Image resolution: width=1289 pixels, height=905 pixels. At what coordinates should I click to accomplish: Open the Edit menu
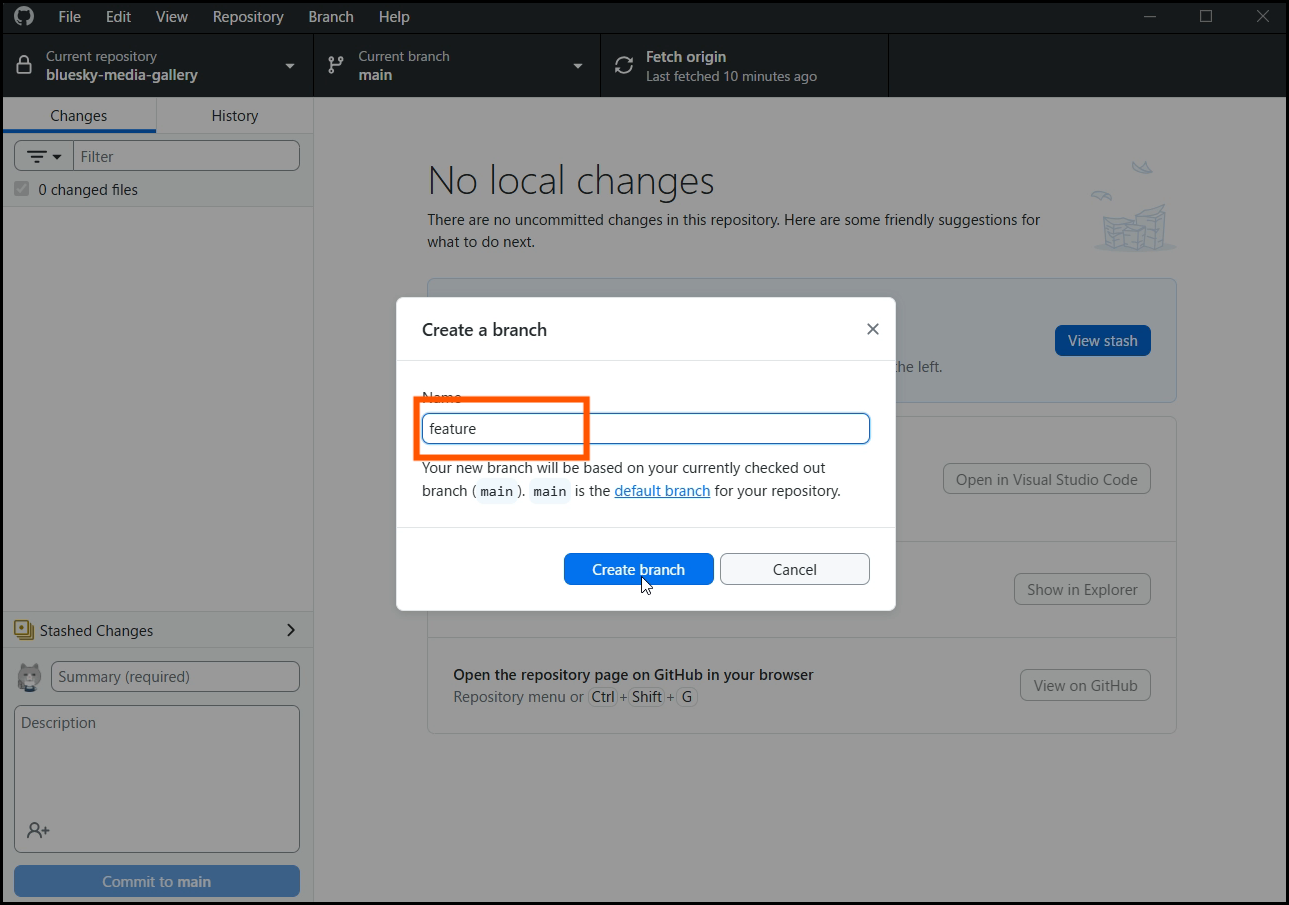pyautogui.click(x=118, y=17)
